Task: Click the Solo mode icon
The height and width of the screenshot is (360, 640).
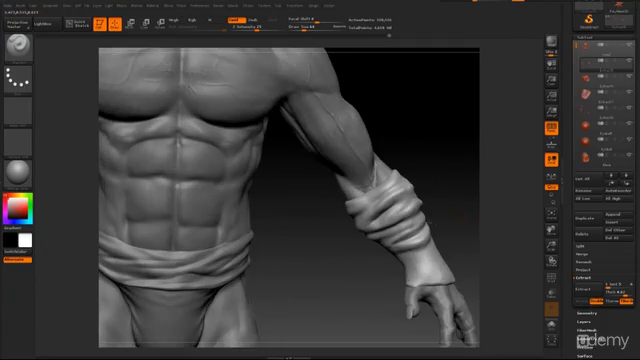Action: pyautogui.click(x=551, y=325)
